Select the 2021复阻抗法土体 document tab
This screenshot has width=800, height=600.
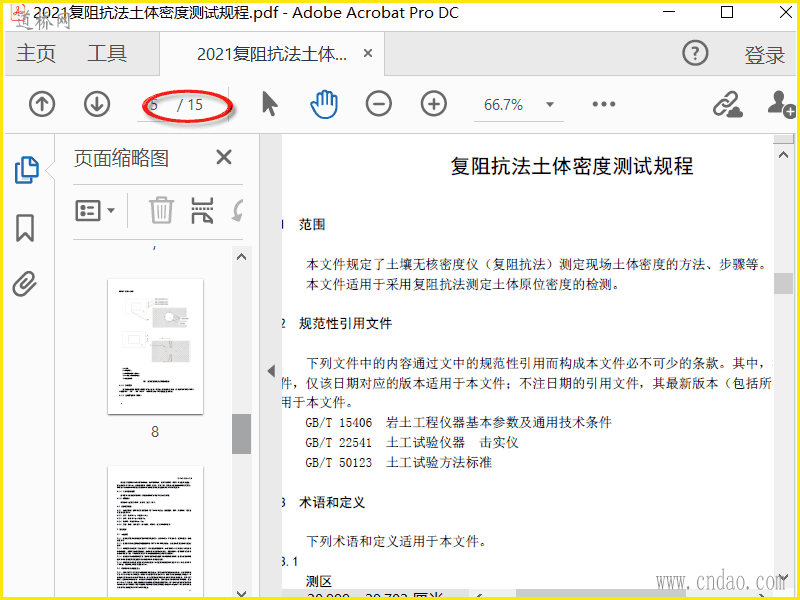[272, 54]
